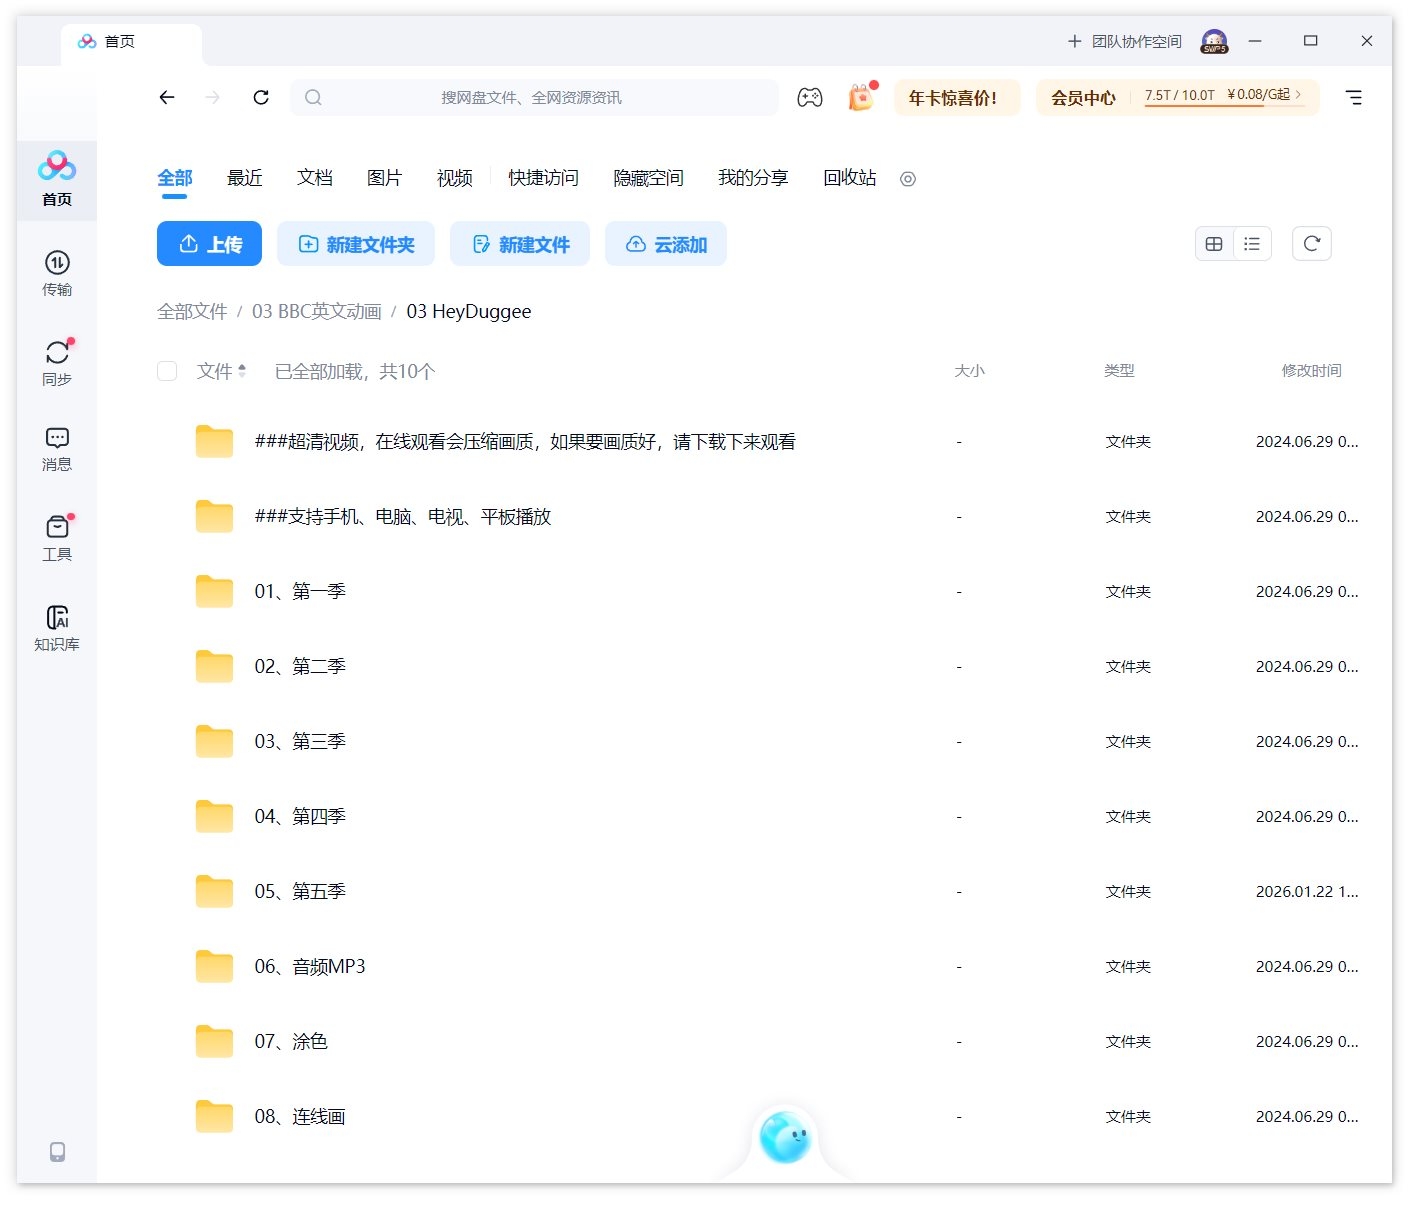Open the 传输 transfer panel
Screen dimensions: 1412x1205
click(56, 272)
